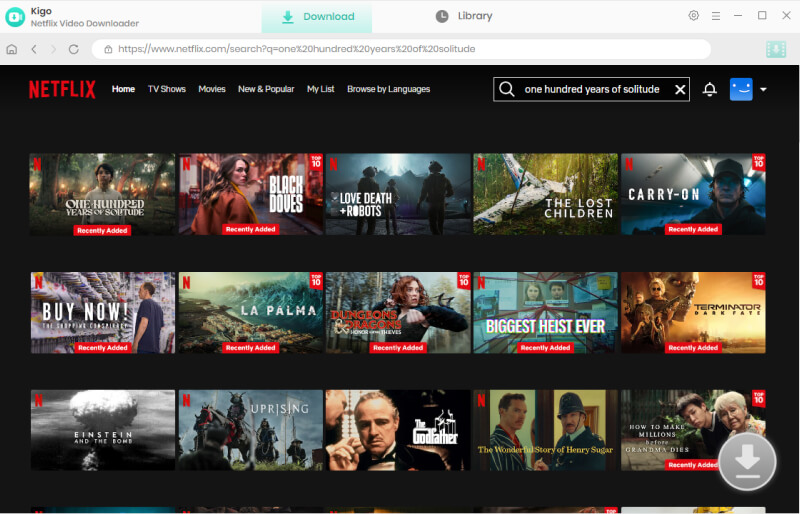Viewport: 800px width, 514px height.
Task: Click the Top 10 badge on Carry-On
Action: 759,162
